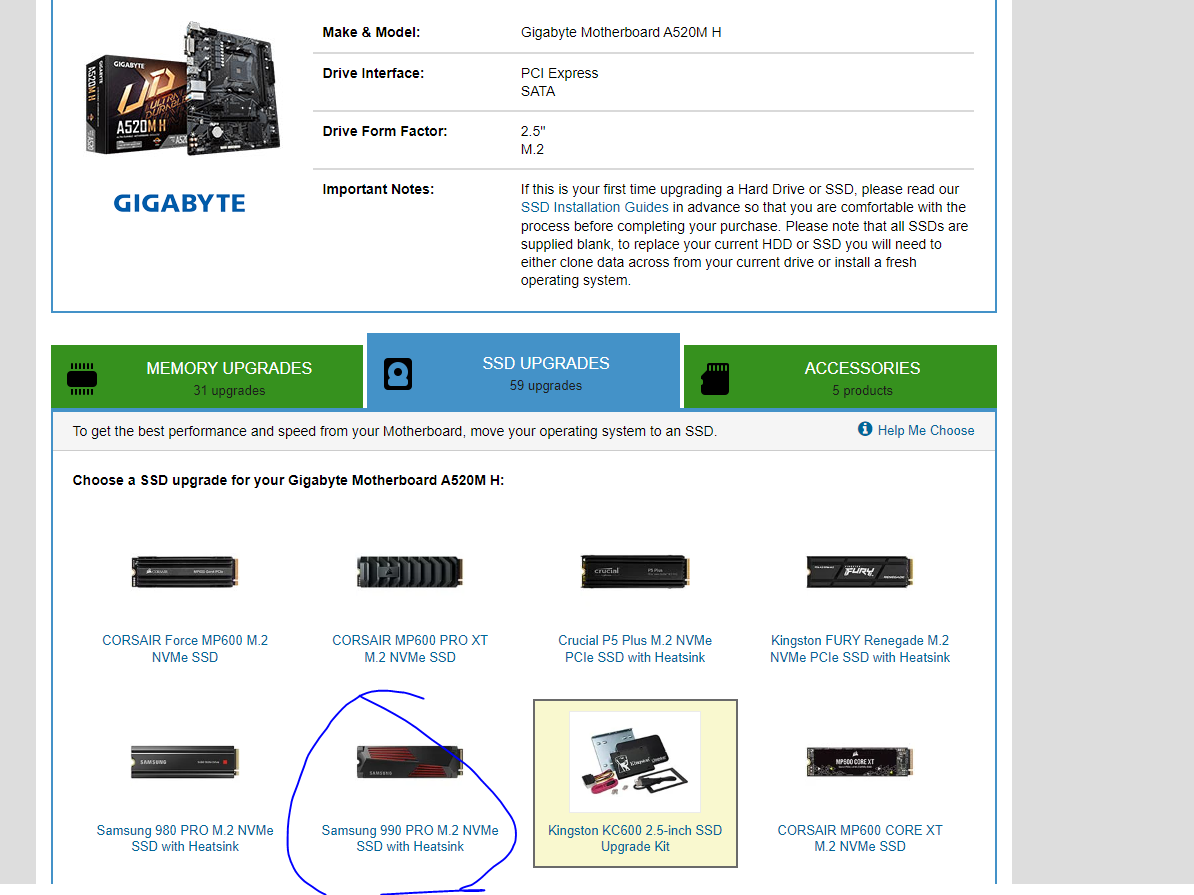Click the memory chip icon
The image size is (1194, 895).
(x=82, y=379)
